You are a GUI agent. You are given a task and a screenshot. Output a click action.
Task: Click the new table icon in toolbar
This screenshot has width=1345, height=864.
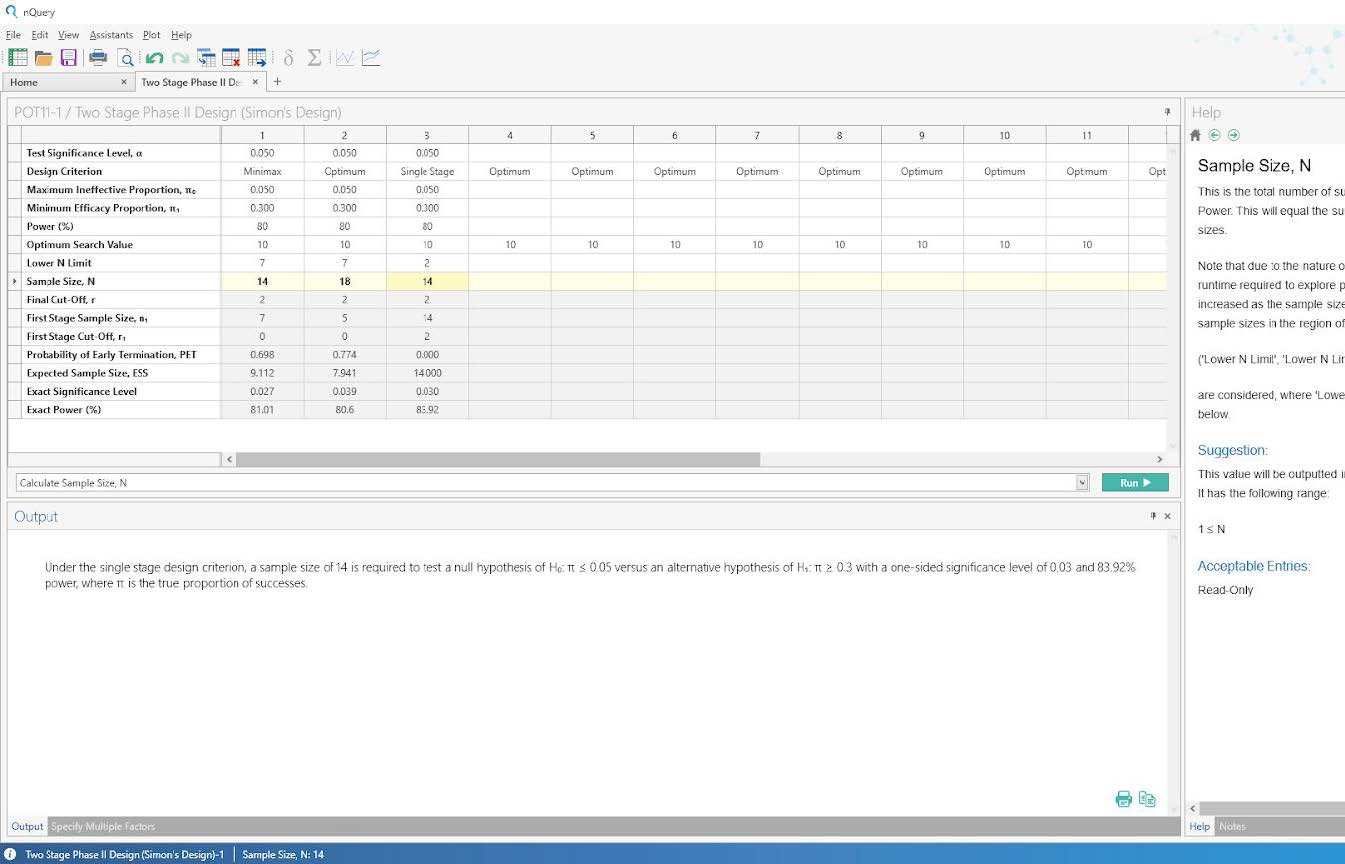pyautogui.click(x=17, y=58)
